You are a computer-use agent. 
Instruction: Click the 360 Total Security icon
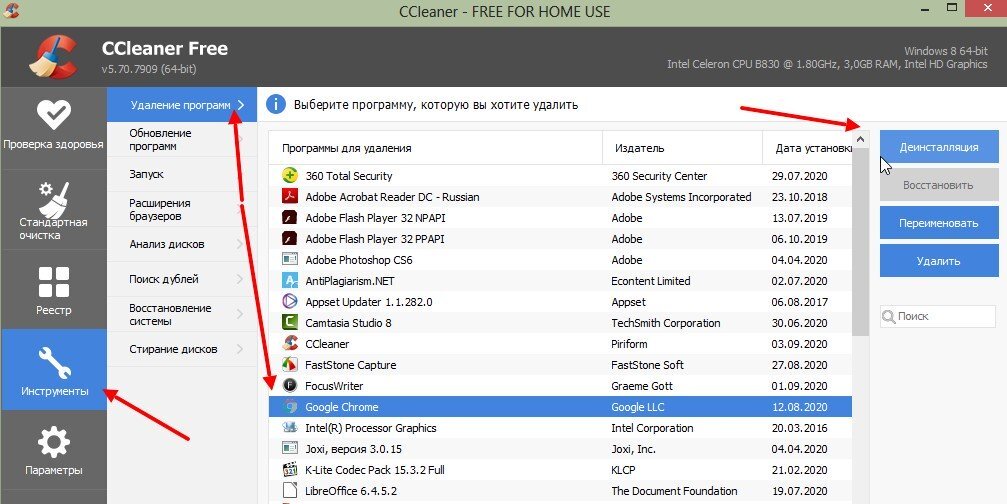tap(290, 175)
